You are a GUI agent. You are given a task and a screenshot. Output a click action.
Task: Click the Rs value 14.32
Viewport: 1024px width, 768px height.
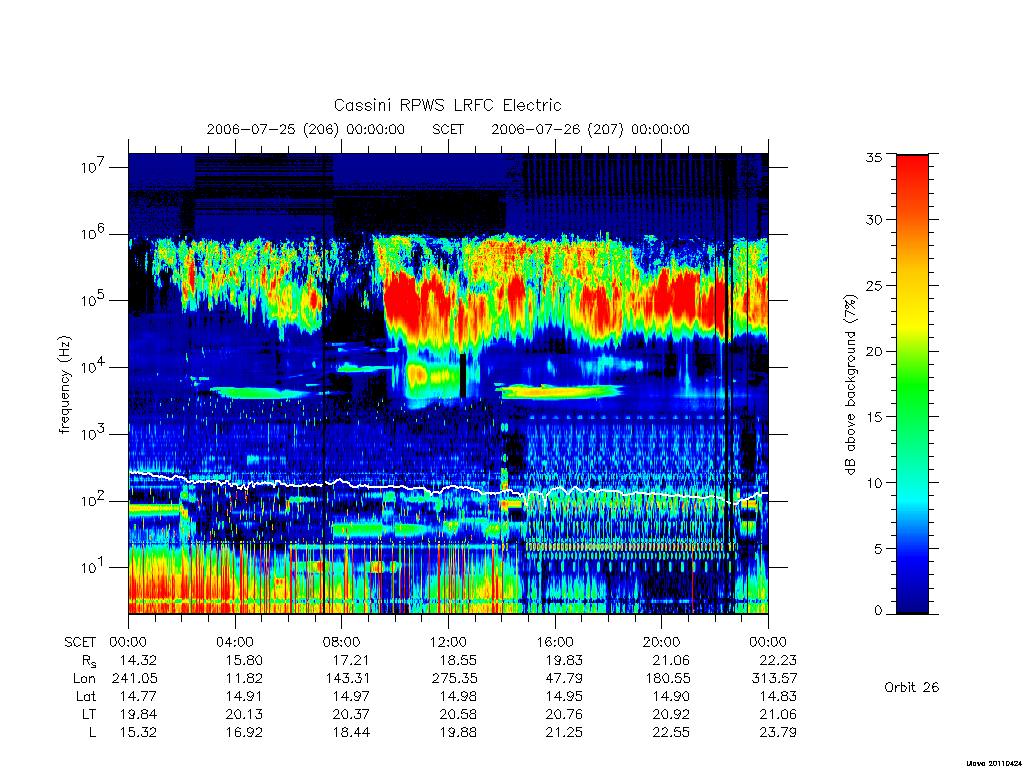coord(138,660)
